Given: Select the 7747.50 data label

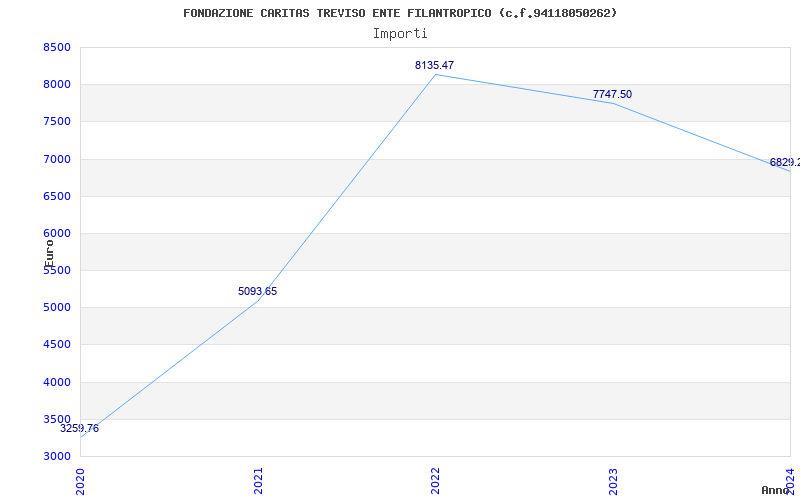Looking at the screenshot, I should point(612,94).
